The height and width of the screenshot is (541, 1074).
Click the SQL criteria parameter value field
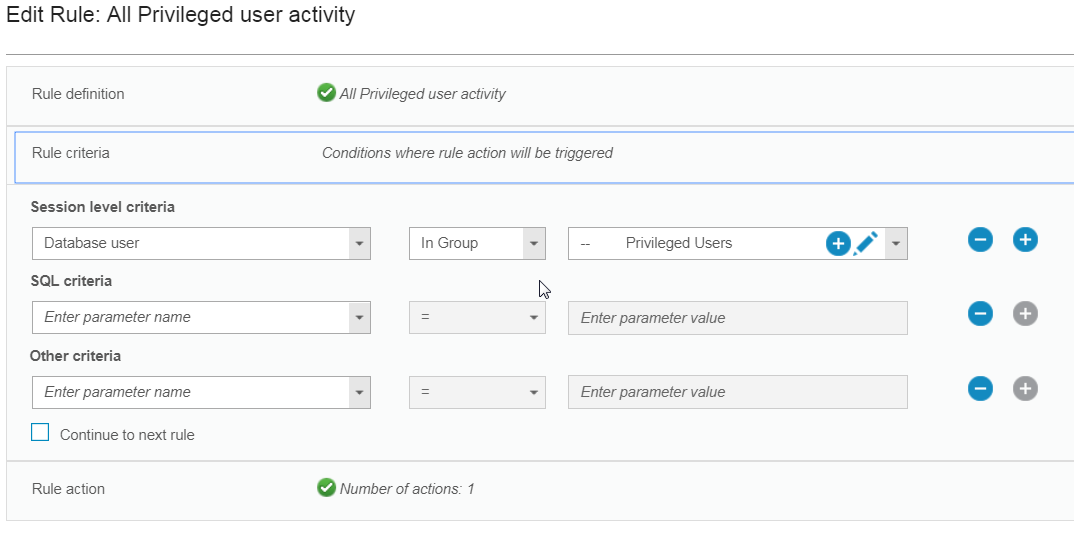click(x=737, y=318)
